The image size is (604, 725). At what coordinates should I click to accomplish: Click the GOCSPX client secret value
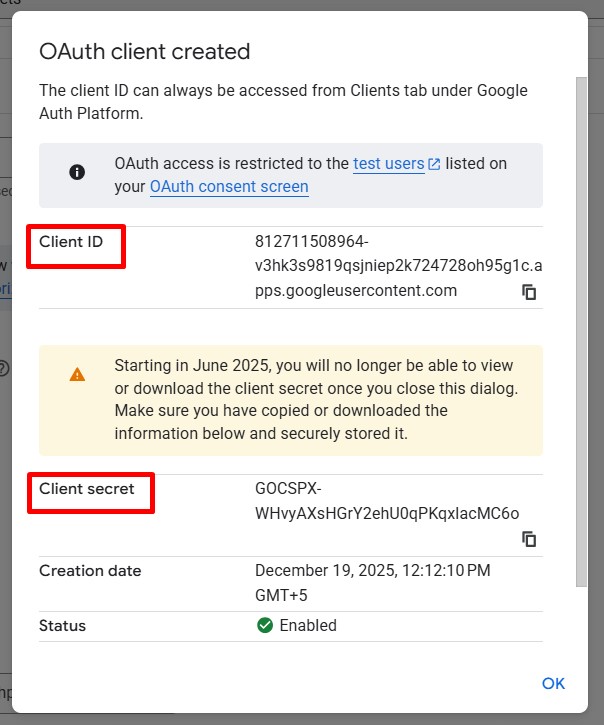(x=386, y=502)
